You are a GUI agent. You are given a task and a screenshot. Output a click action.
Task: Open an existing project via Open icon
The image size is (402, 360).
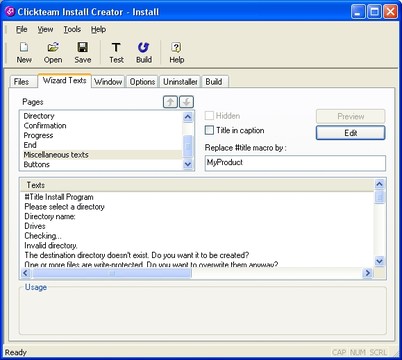pos(53,53)
